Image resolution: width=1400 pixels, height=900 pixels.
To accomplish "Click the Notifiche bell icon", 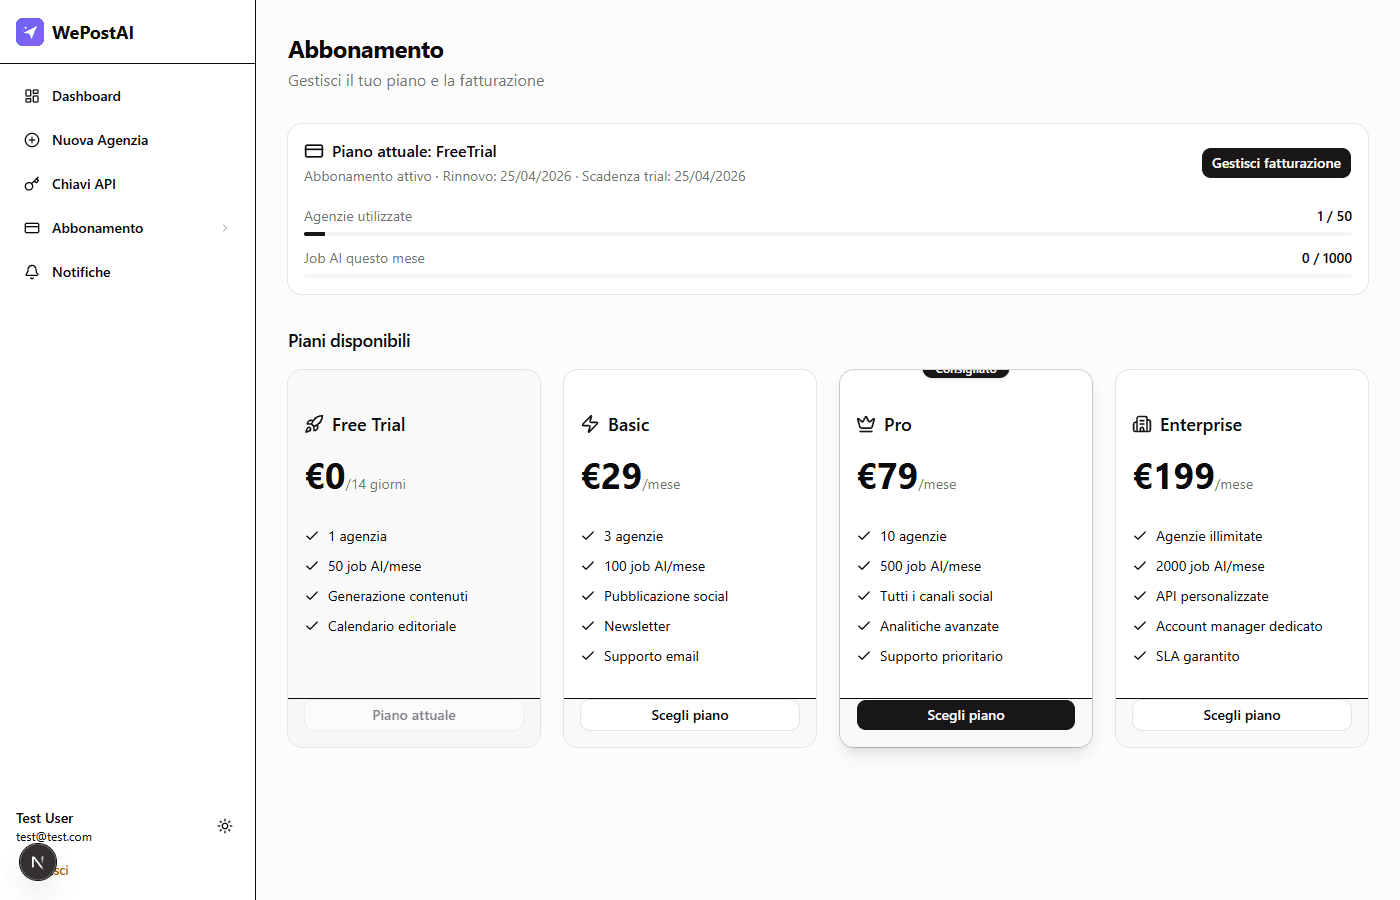I will [x=32, y=272].
